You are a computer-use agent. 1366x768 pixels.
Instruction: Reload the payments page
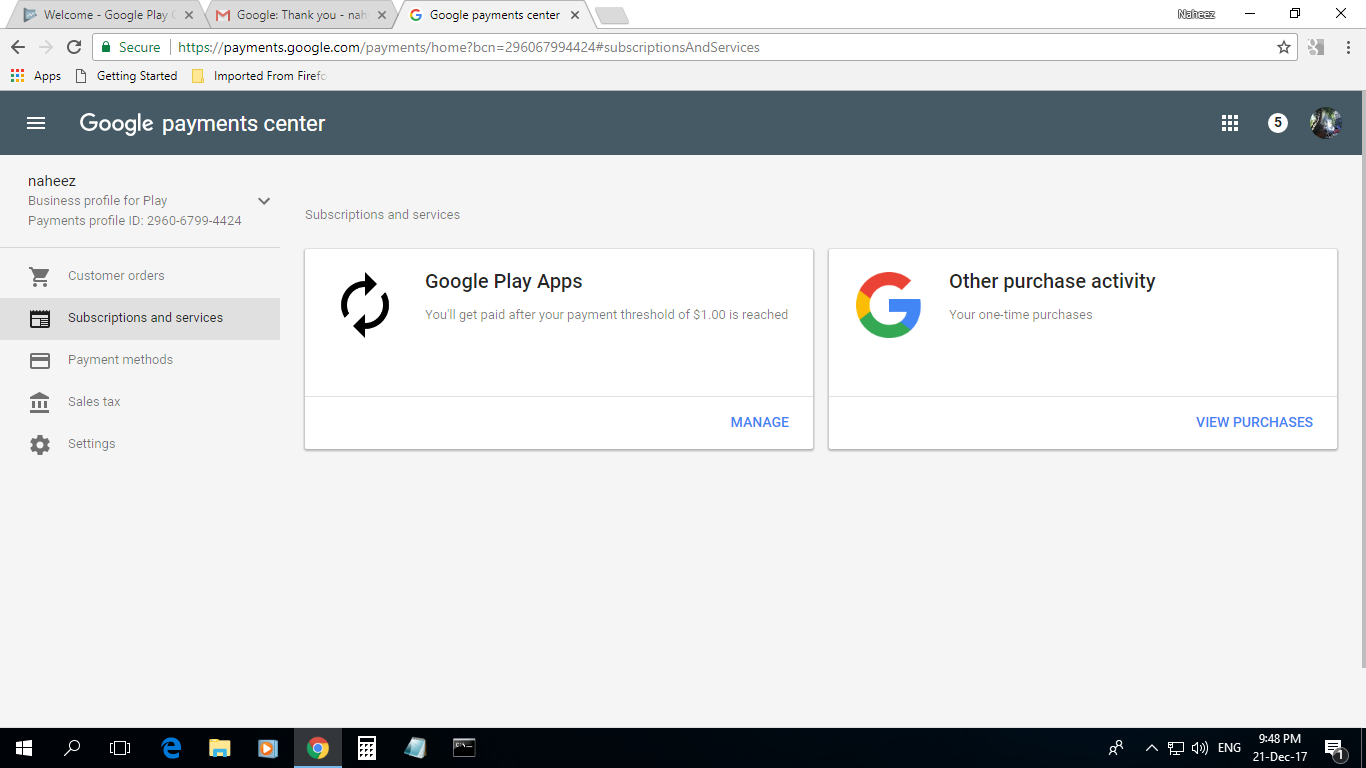(x=73, y=47)
